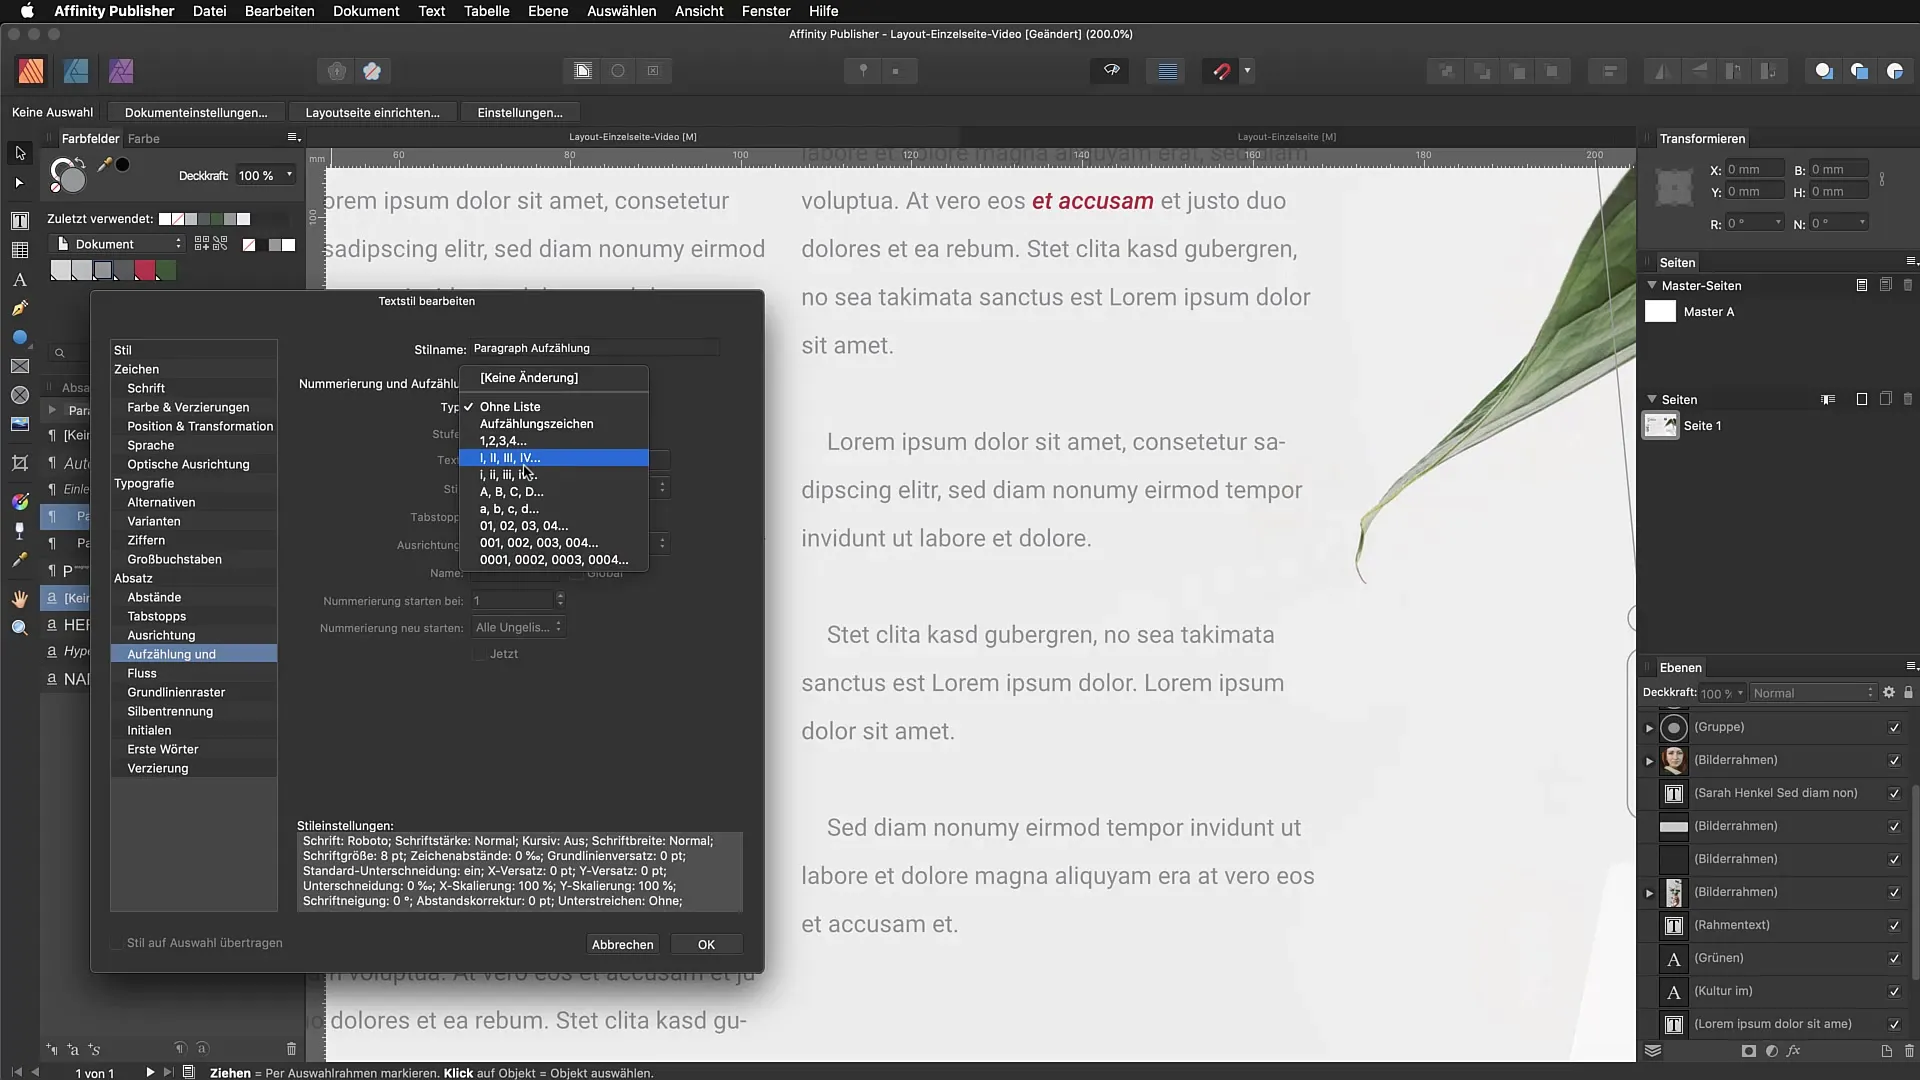Click the OK button
The image size is (1920, 1080).
point(706,945)
